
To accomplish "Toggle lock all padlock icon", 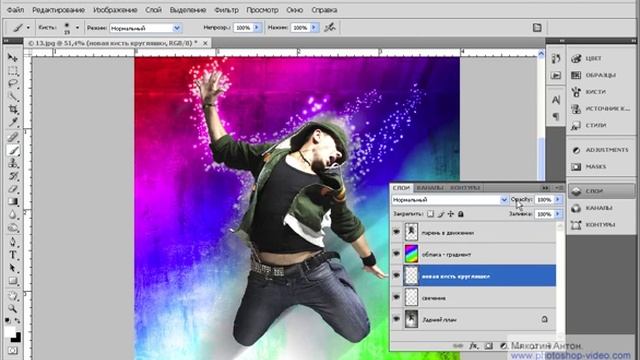I will (x=461, y=214).
